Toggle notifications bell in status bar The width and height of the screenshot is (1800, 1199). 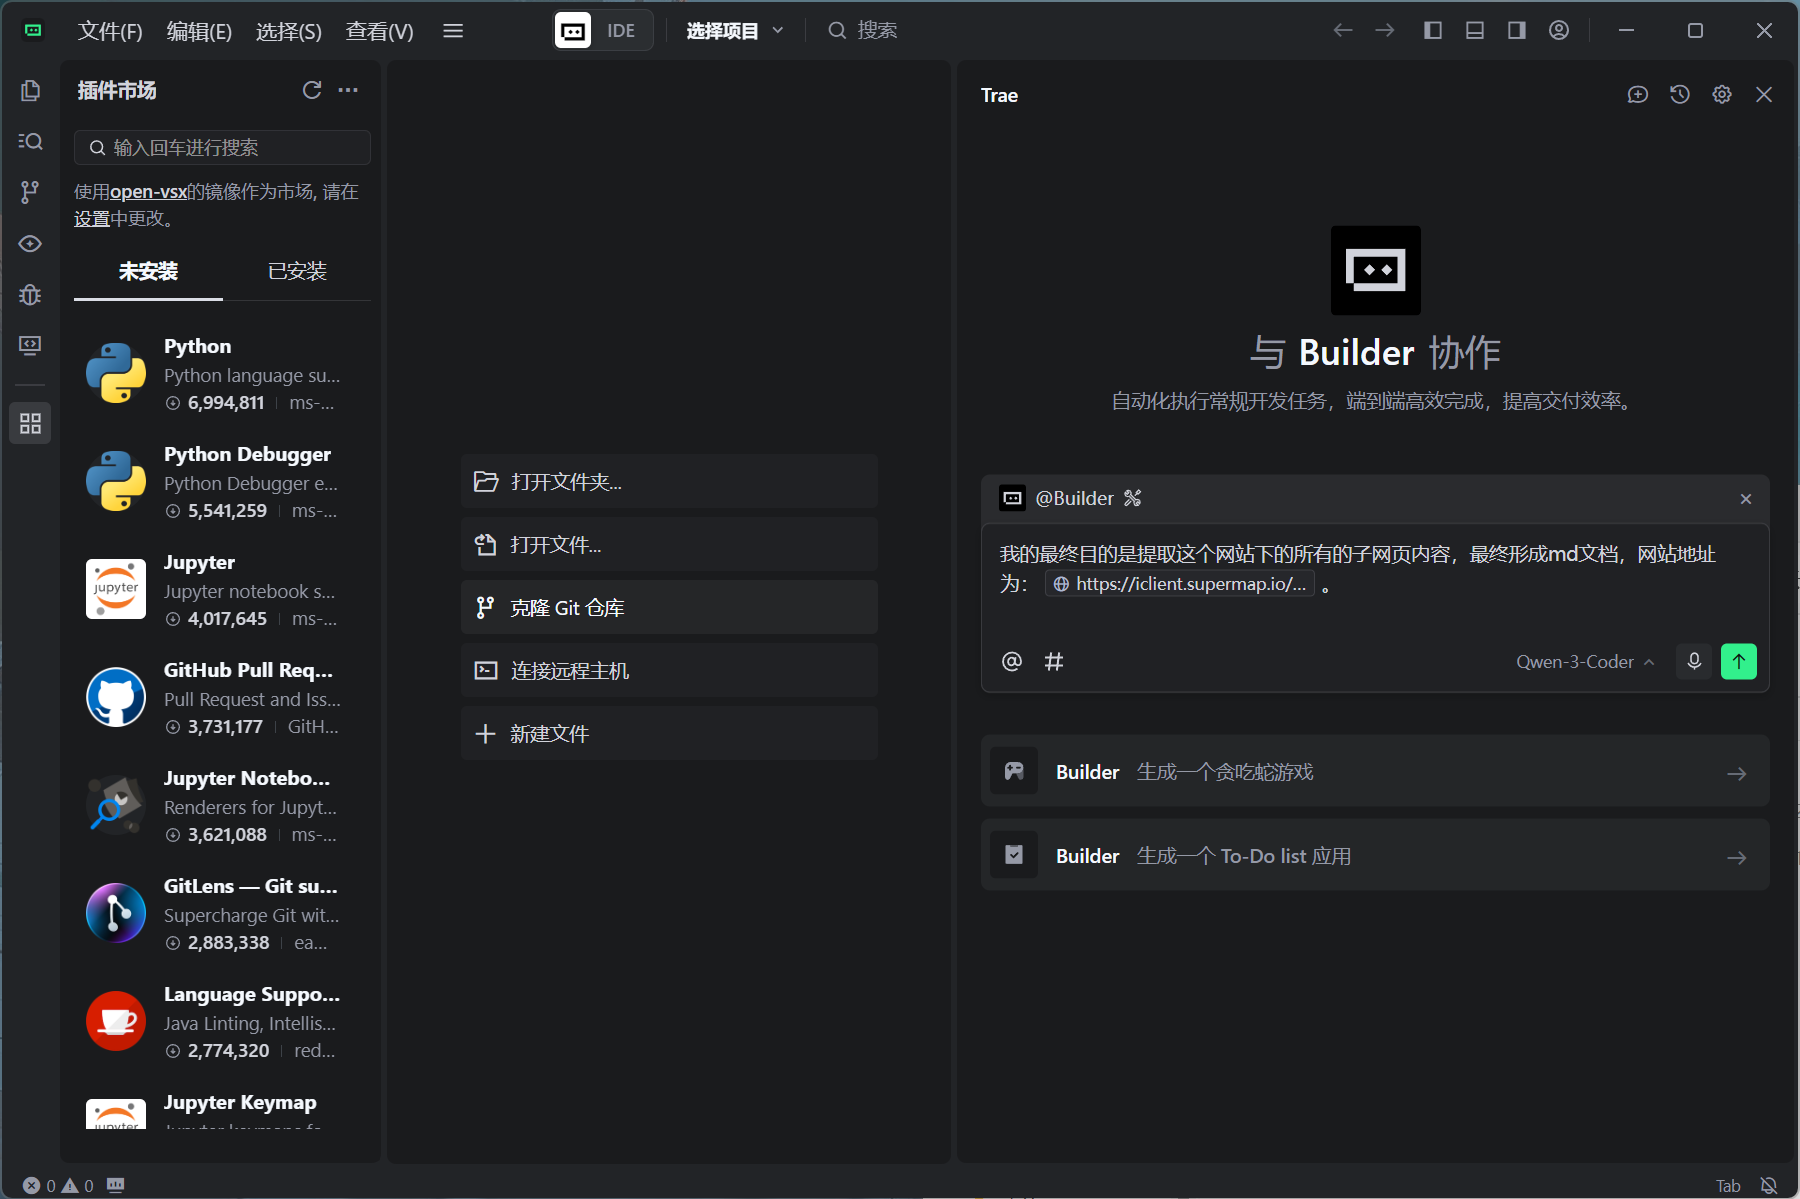coord(1769,1185)
